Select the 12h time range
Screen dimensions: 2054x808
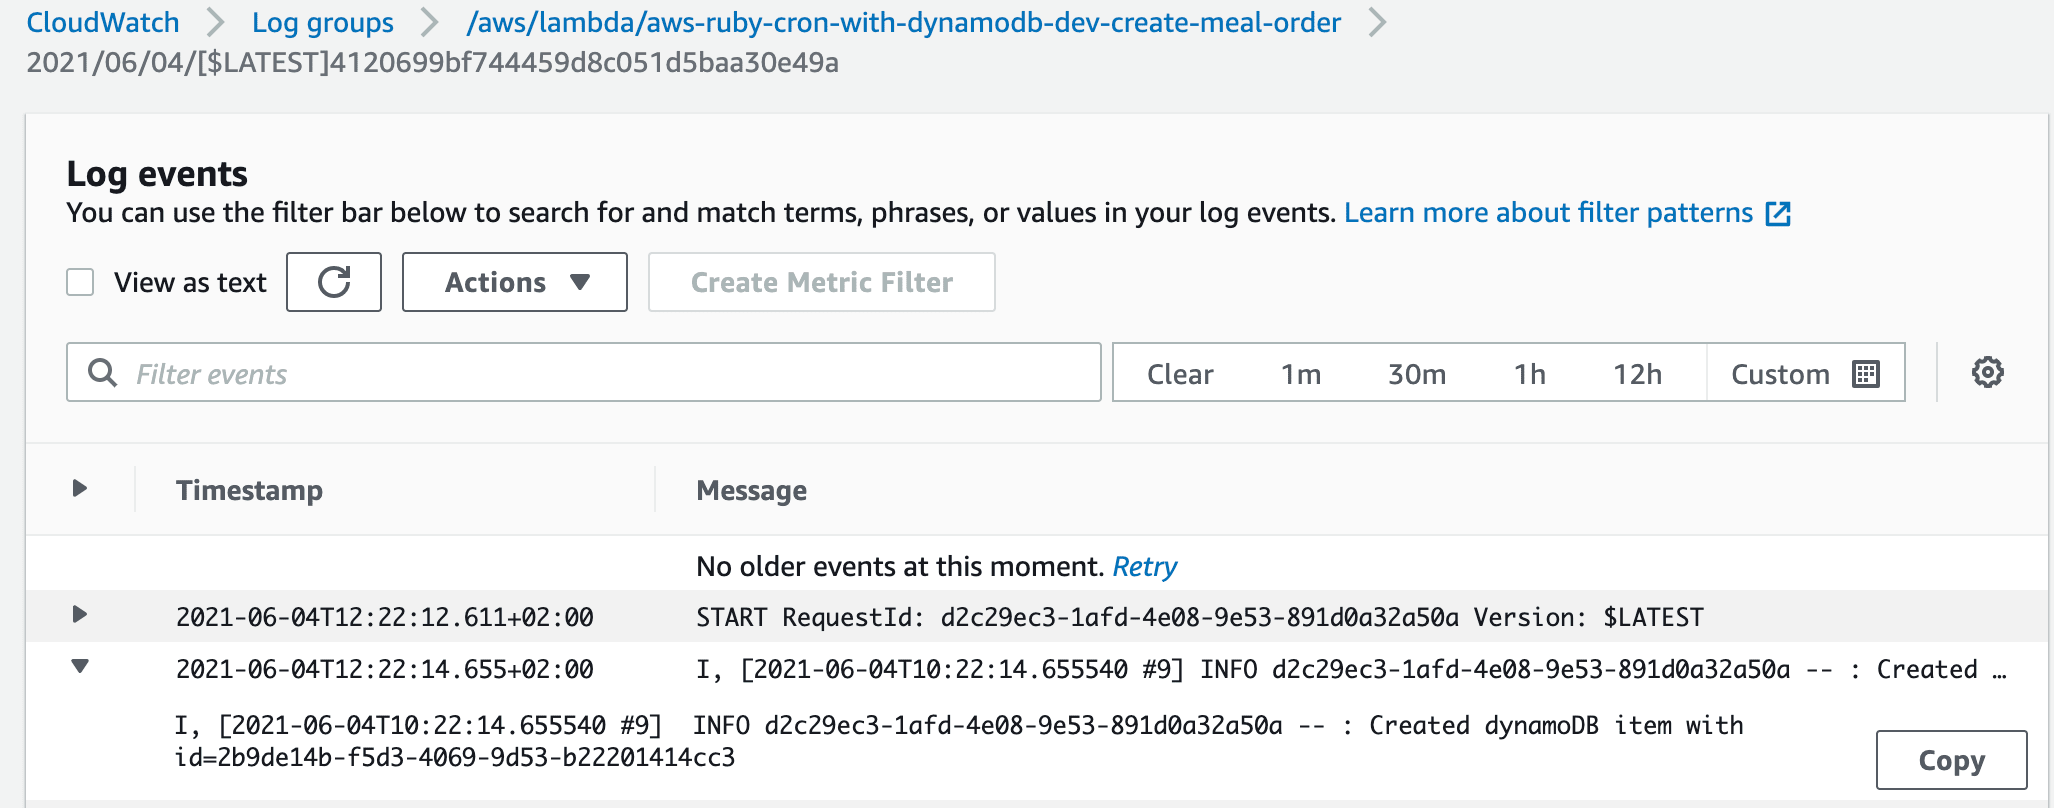click(x=1637, y=374)
